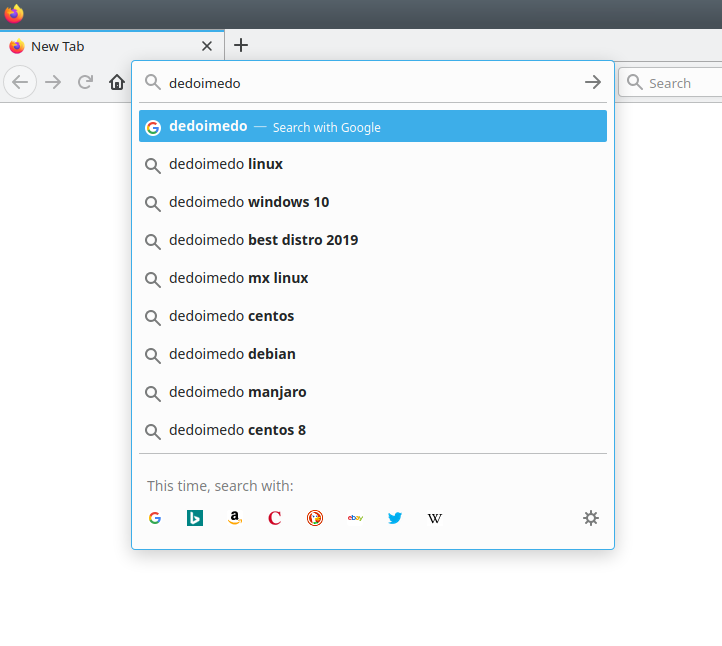Search this time with Google icon
Image resolution: width=722 pixels, height=646 pixels.
point(155,518)
